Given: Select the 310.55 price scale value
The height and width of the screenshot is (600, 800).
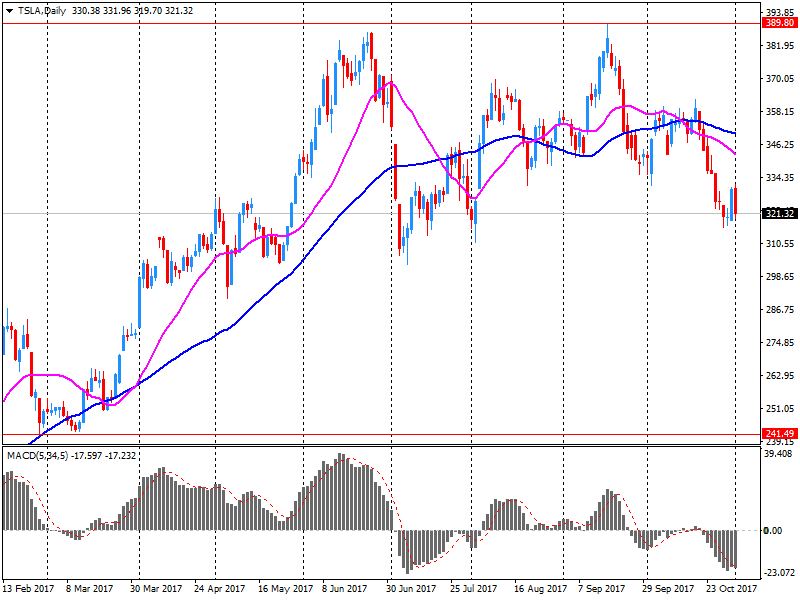Looking at the screenshot, I should pos(780,243).
